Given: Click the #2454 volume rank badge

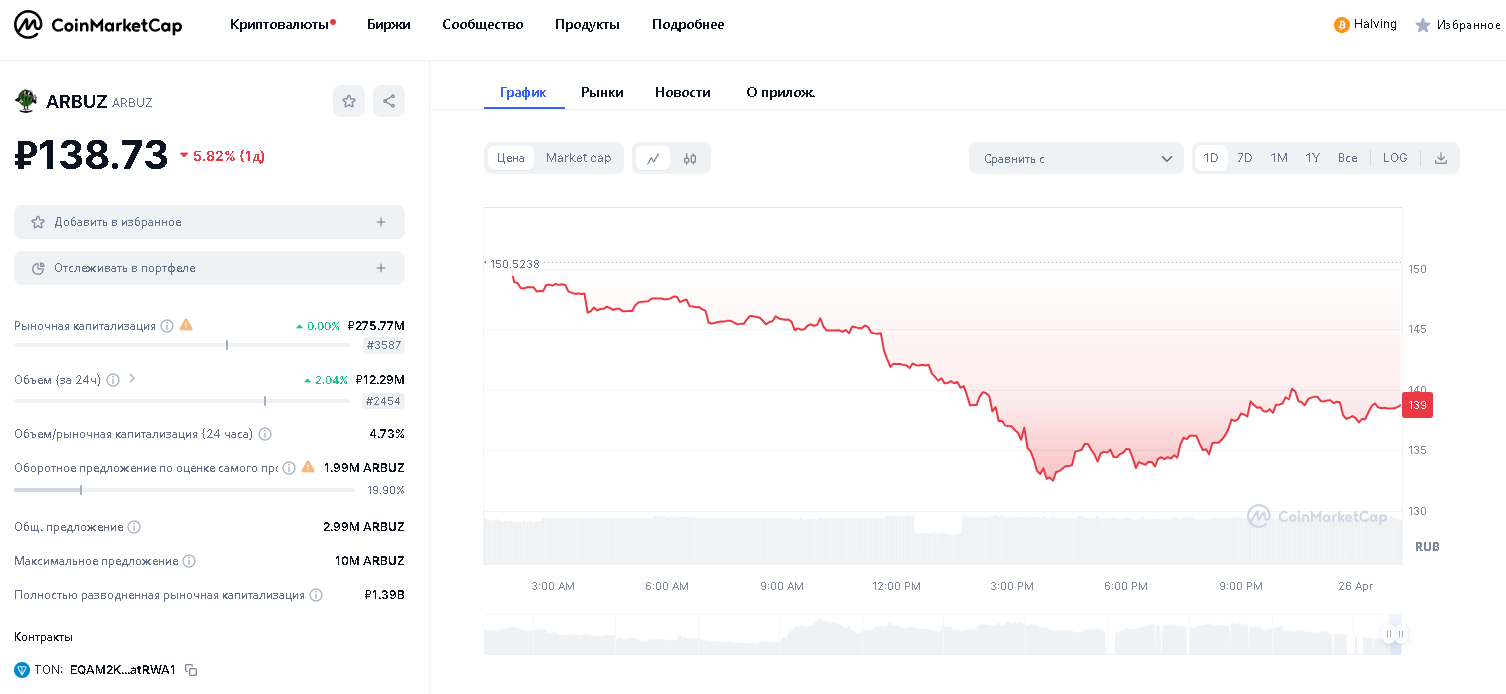Looking at the screenshot, I should [384, 401].
